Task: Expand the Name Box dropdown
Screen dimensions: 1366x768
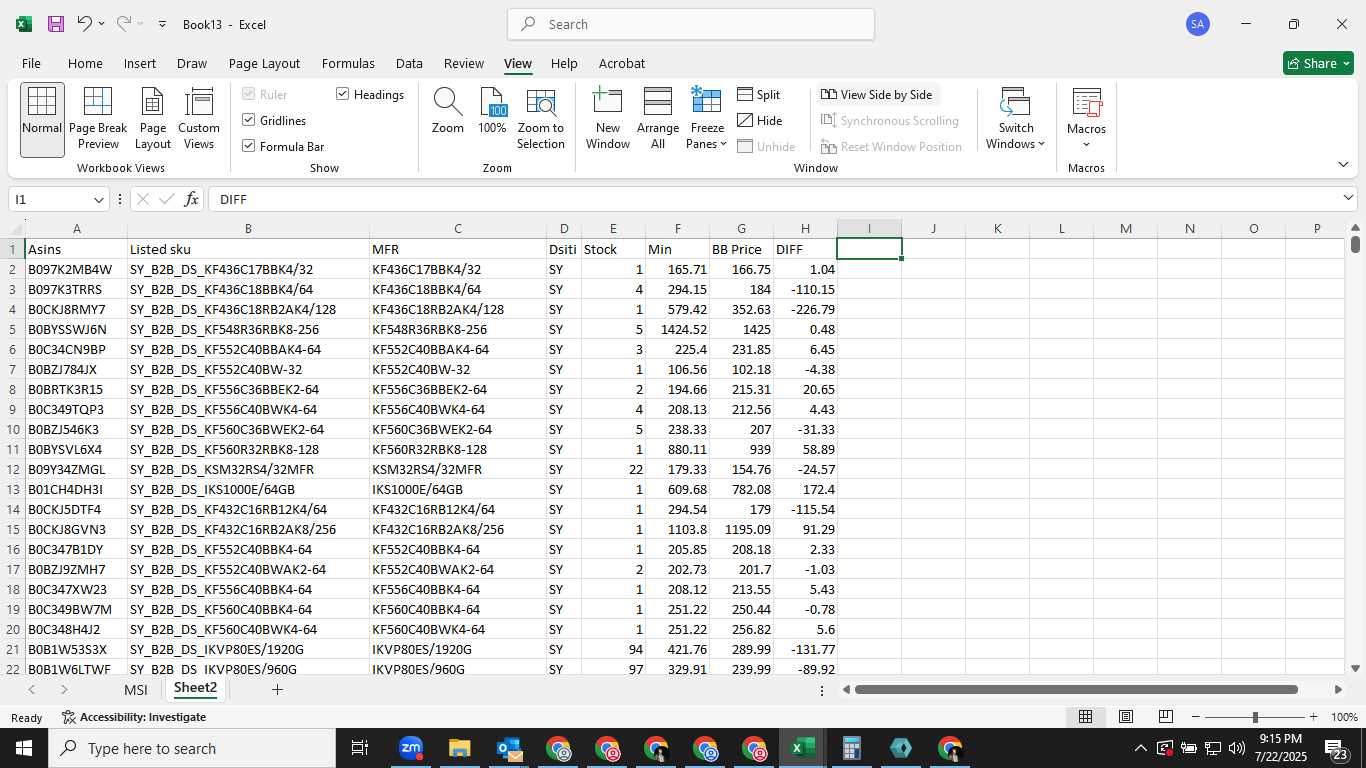Action: coord(98,199)
